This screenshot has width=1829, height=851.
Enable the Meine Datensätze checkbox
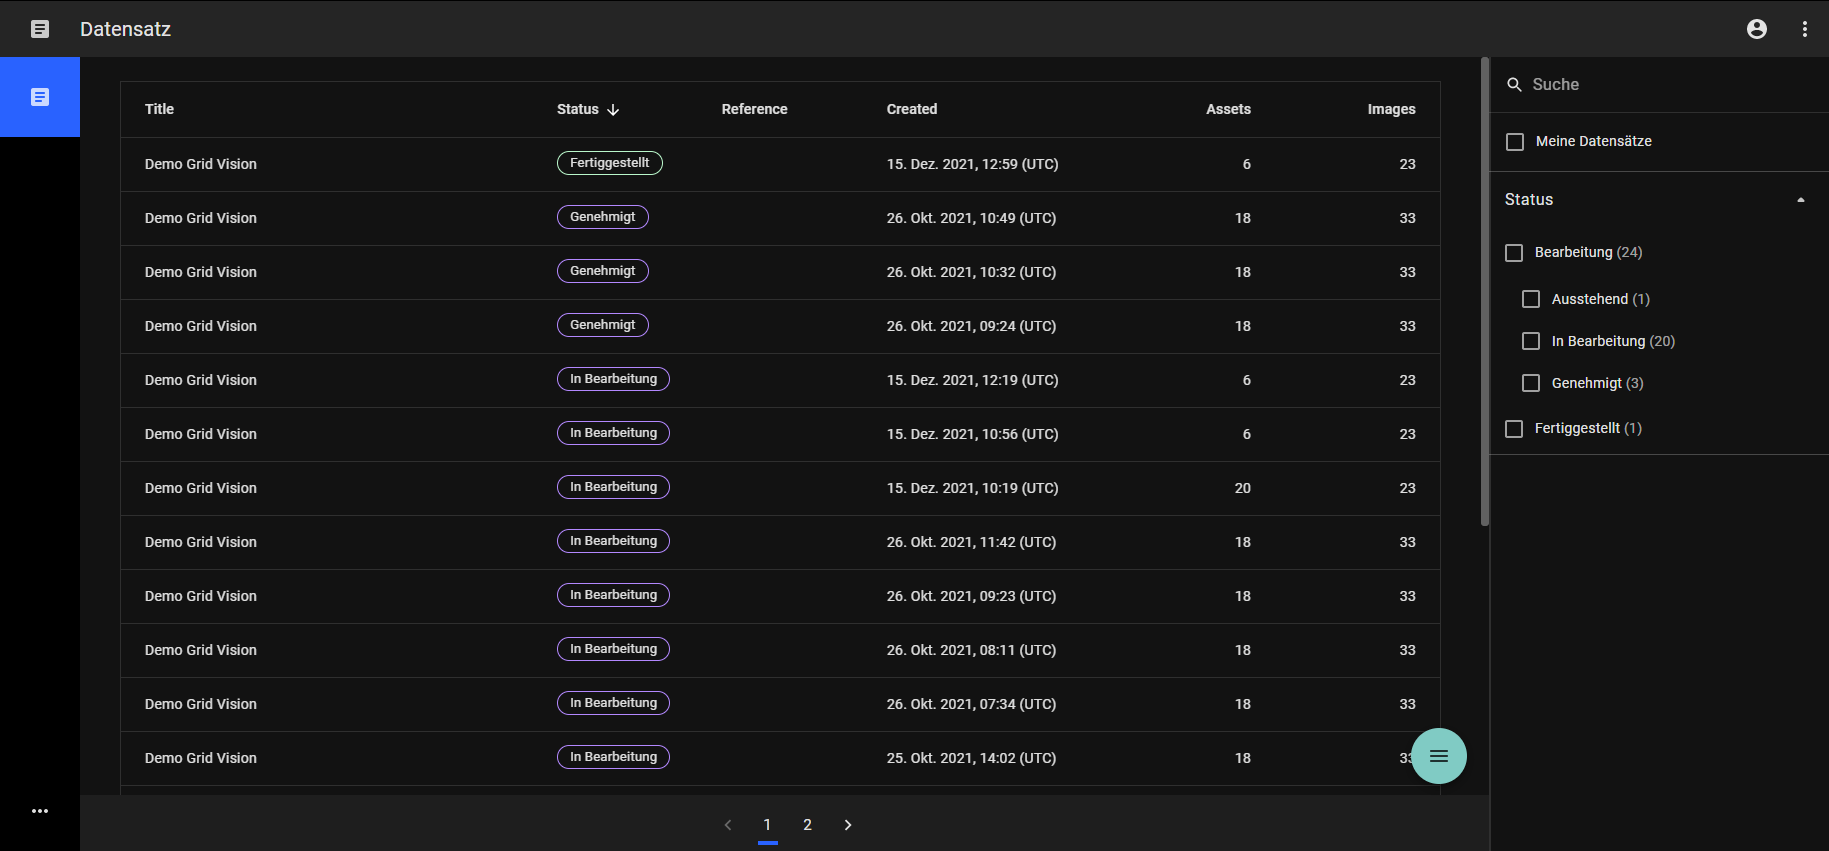[x=1515, y=142]
